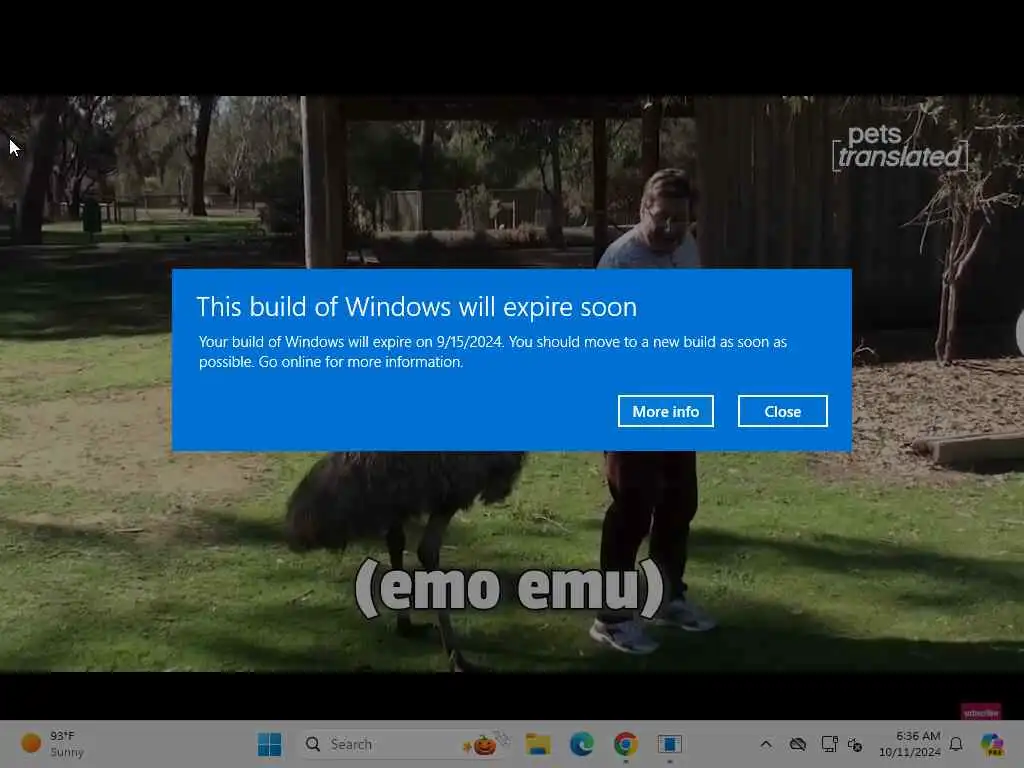The width and height of the screenshot is (1024, 768).
Task: Click the red subscribe badge
Action: point(981,712)
